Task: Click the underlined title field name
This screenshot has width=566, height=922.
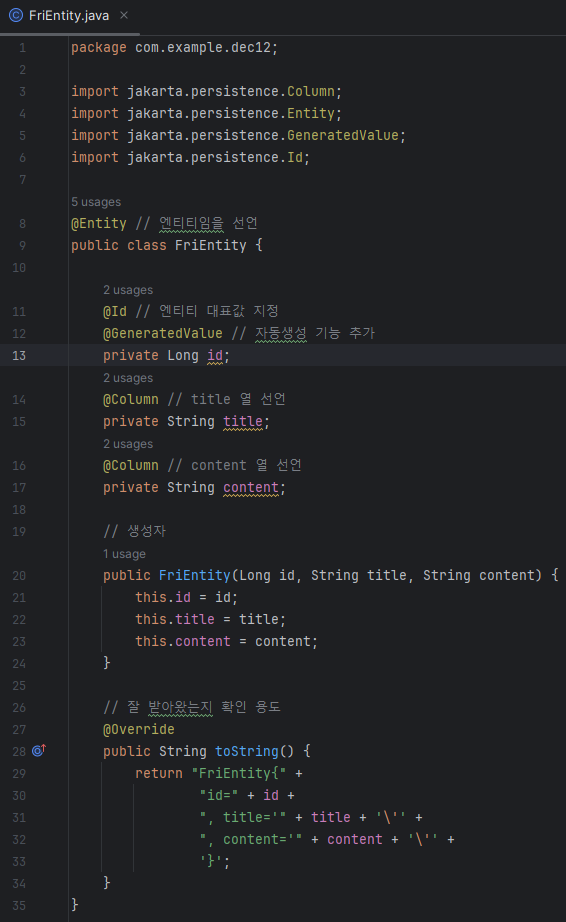Action: point(243,422)
